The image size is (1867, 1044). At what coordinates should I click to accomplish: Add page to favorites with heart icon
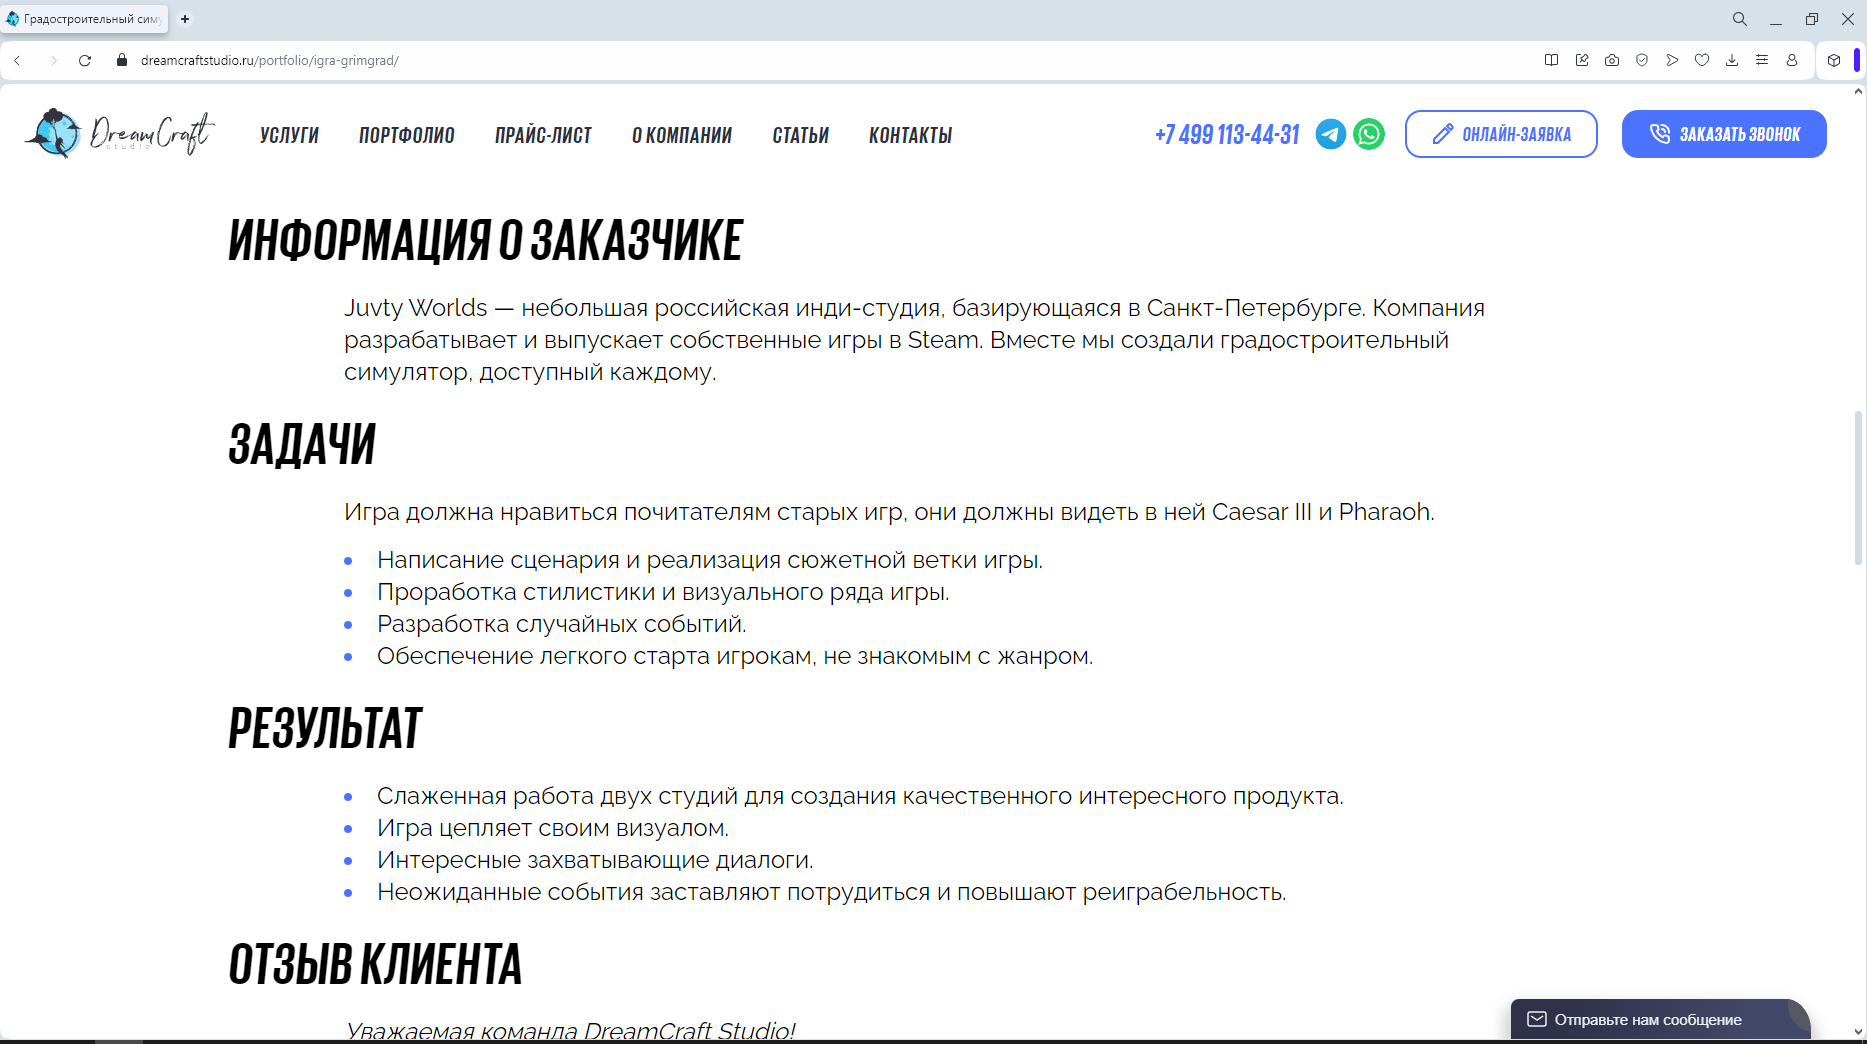tap(1702, 60)
